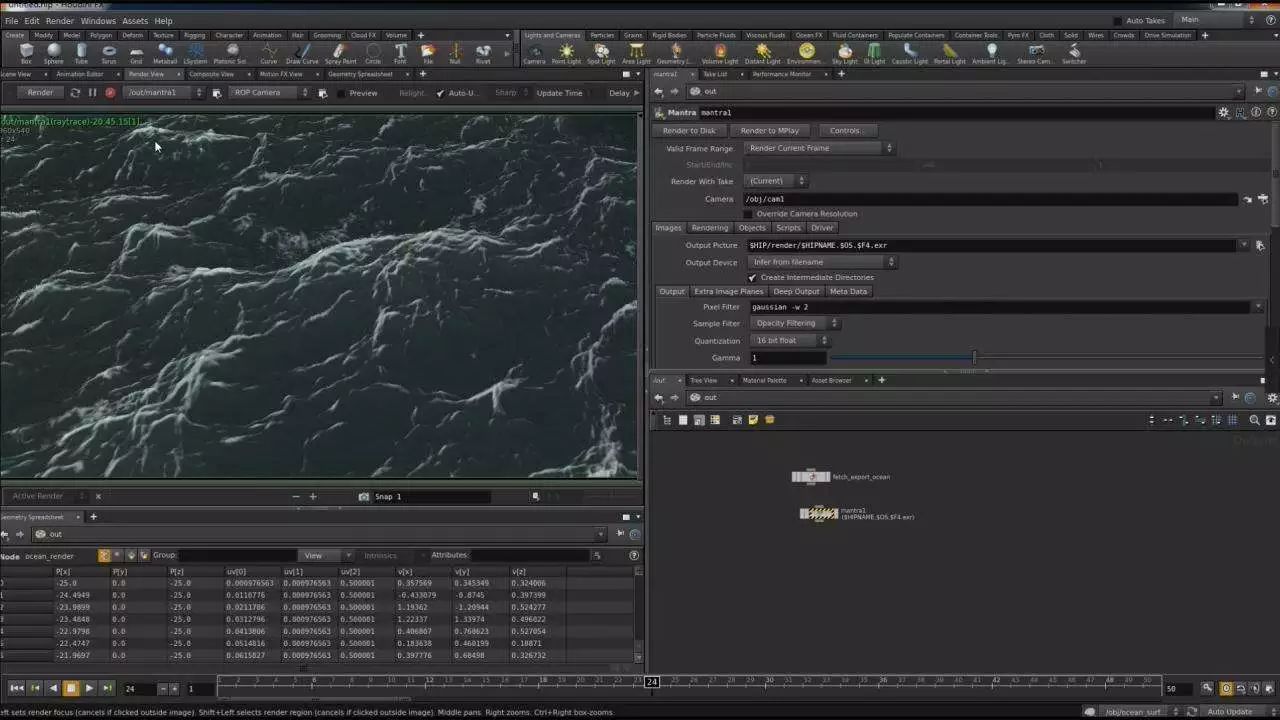The width and height of the screenshot is (1280, 720).
Task: Open the Sample Filter dropdown
Action: click(x=795, y=324)
